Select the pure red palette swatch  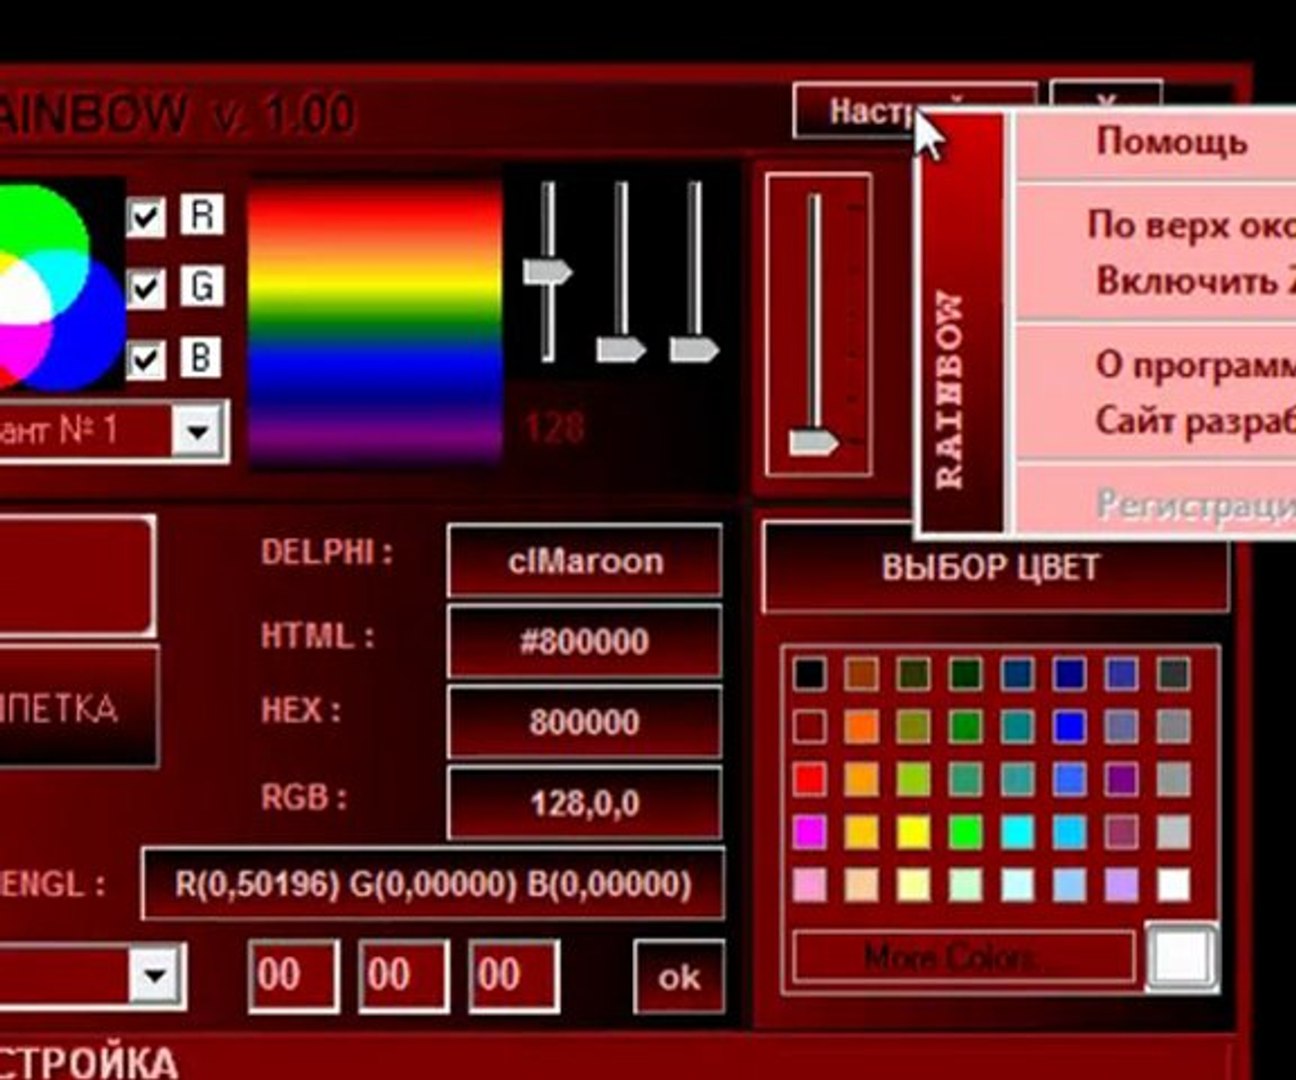(x=810, y=779)
